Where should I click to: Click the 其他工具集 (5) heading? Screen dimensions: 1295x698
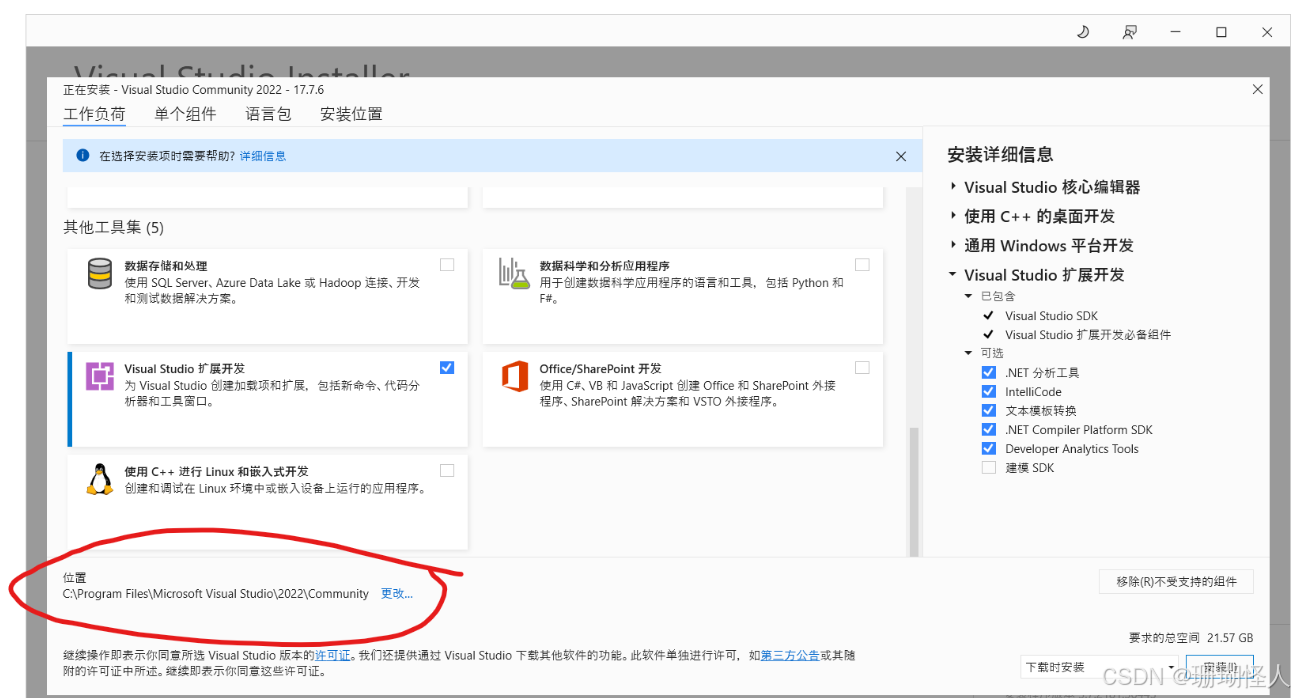coord(113,227)
